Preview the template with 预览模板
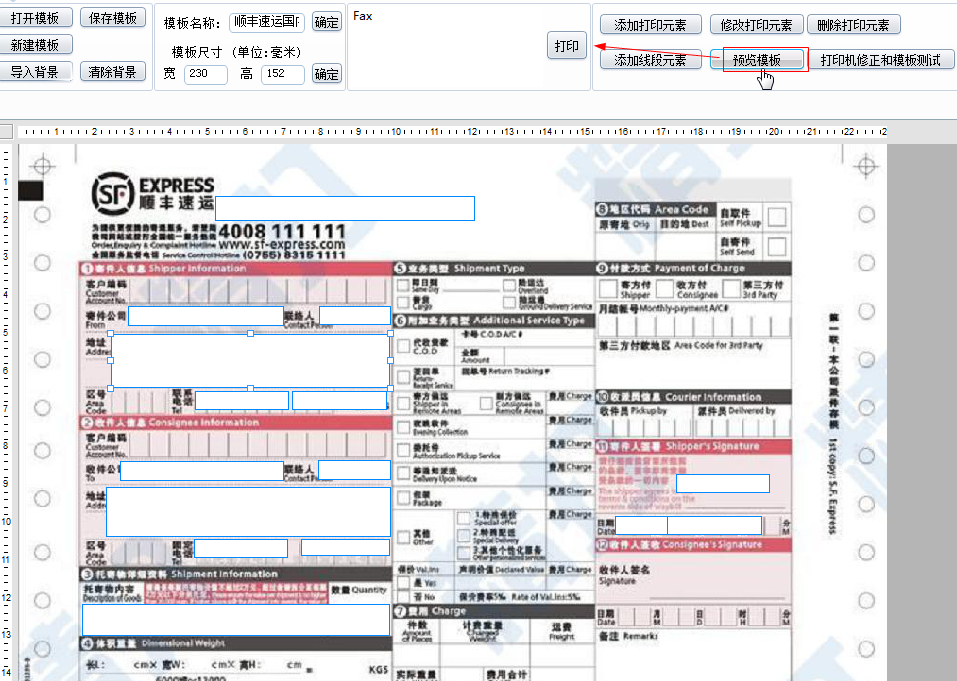The height and width of the screenshot is (681, 957). point(757,60)
